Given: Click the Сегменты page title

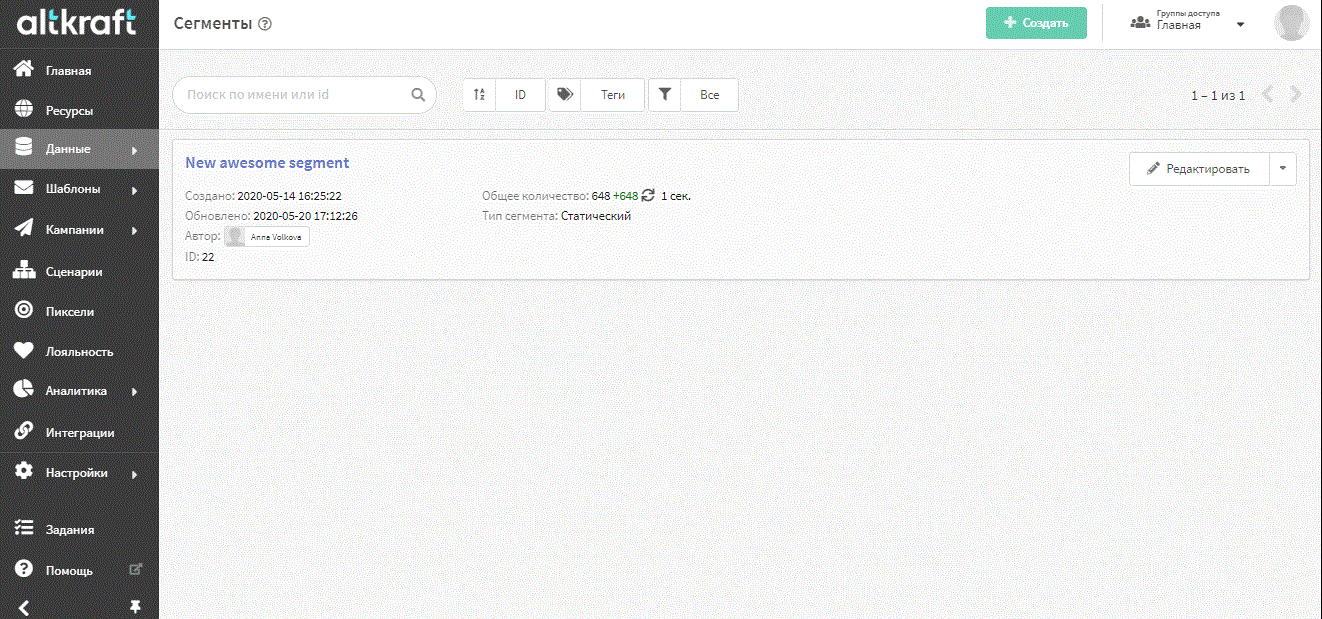Looking at the screenshot, I should pyautogui.click(x=213, y=24).
